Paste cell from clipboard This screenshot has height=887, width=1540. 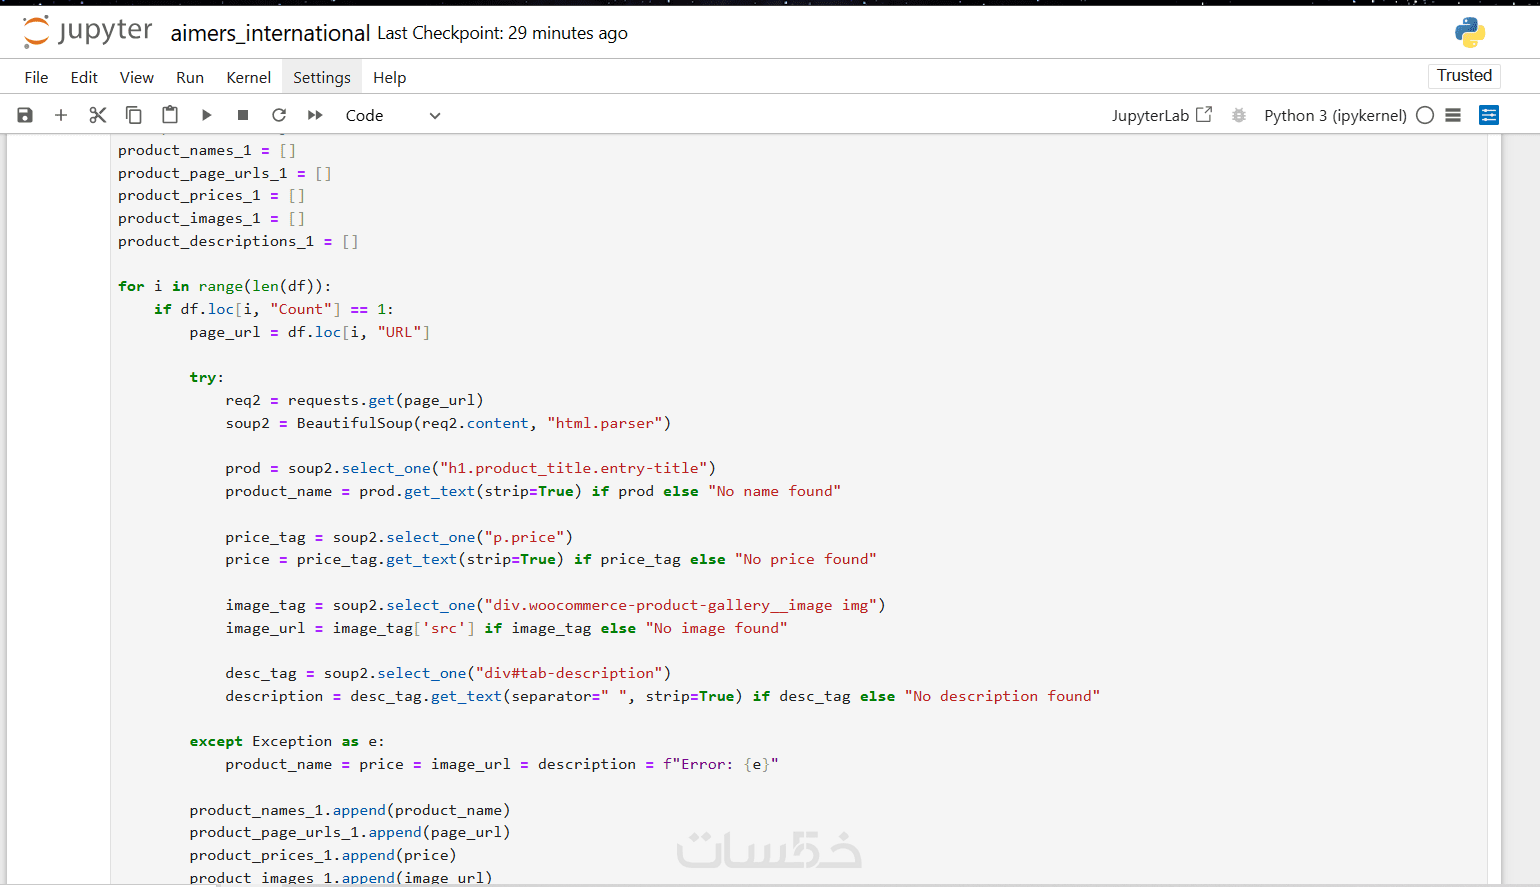[170, 115]
